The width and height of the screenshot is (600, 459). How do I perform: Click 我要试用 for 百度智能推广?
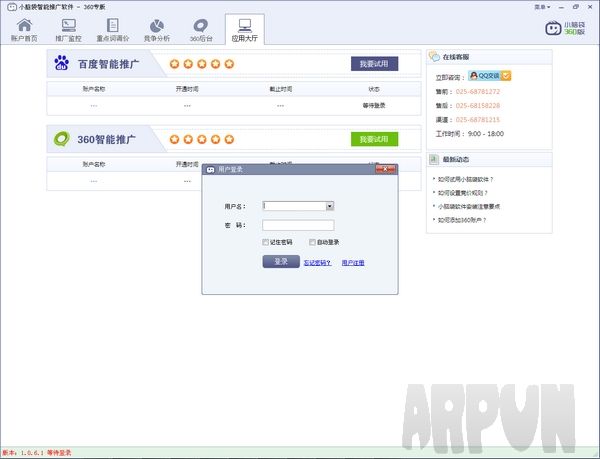coord(374,64)
